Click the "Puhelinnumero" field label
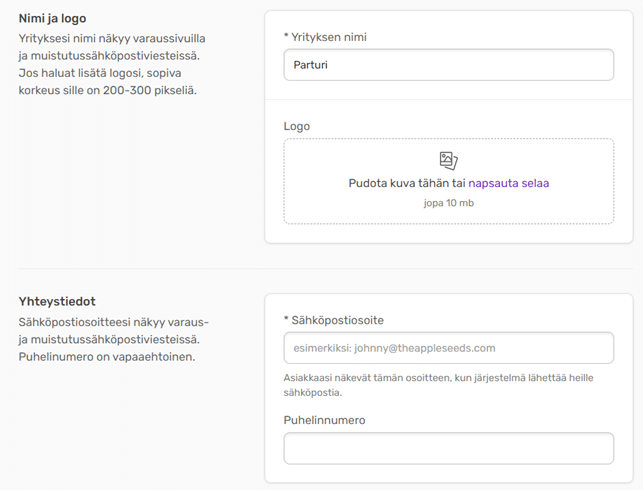The width and height of the screenshot is (643, 490). coord(324,420)
